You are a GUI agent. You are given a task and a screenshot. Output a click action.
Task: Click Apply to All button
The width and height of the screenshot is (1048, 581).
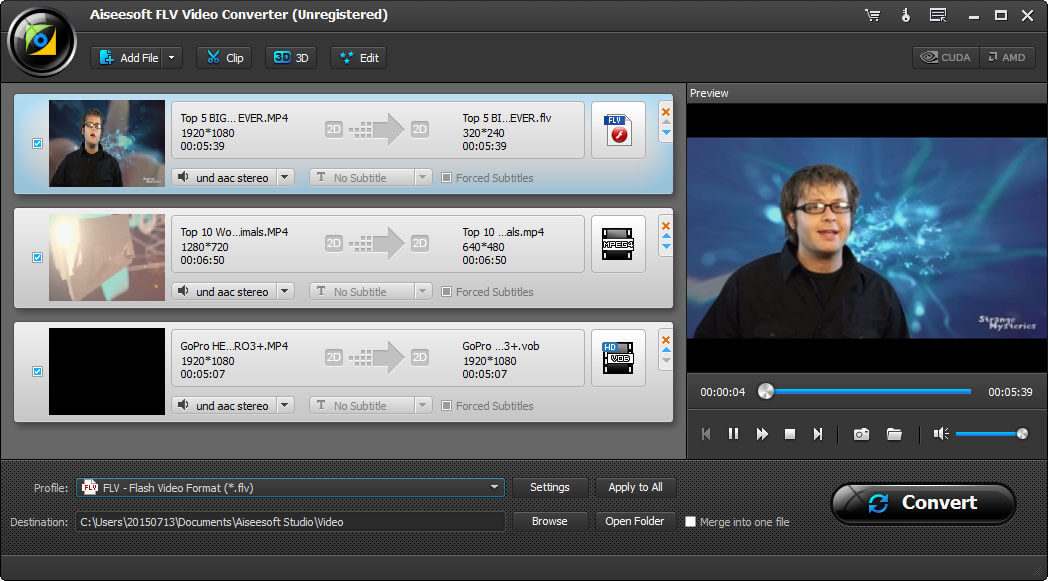click(635, 487)
